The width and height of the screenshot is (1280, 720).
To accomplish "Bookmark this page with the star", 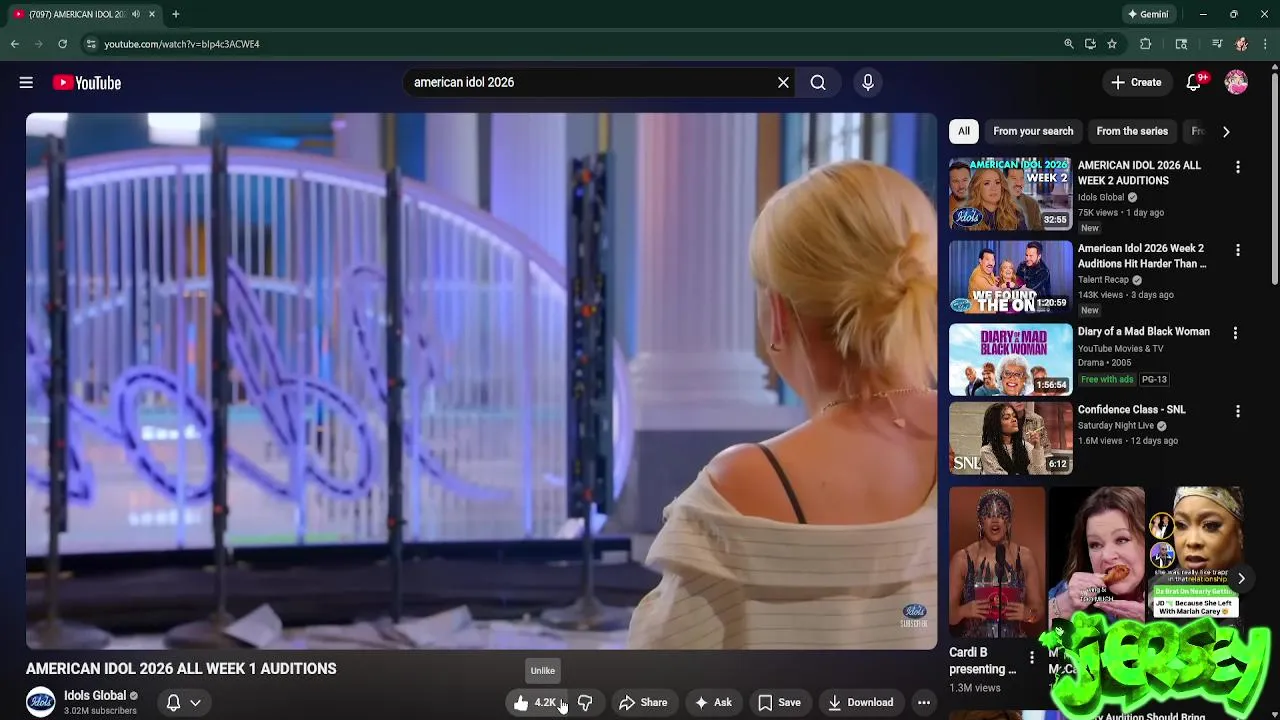I will pos(1111,44).
